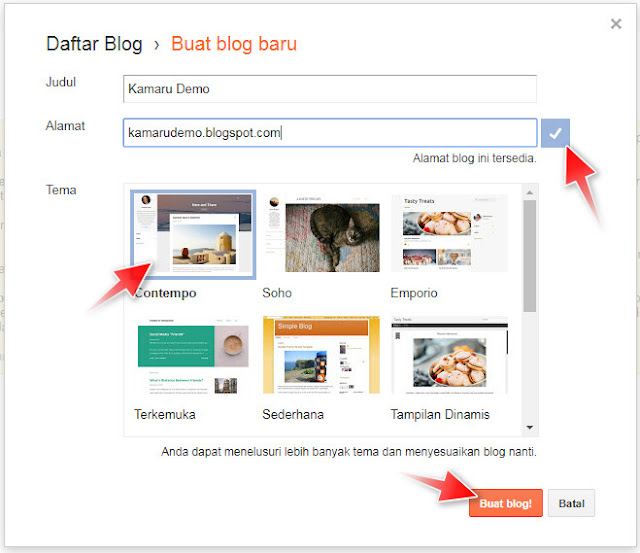Click the Judul field label
Image resolution: width=640 pixels, height=553 pixels.
point(61,82)
